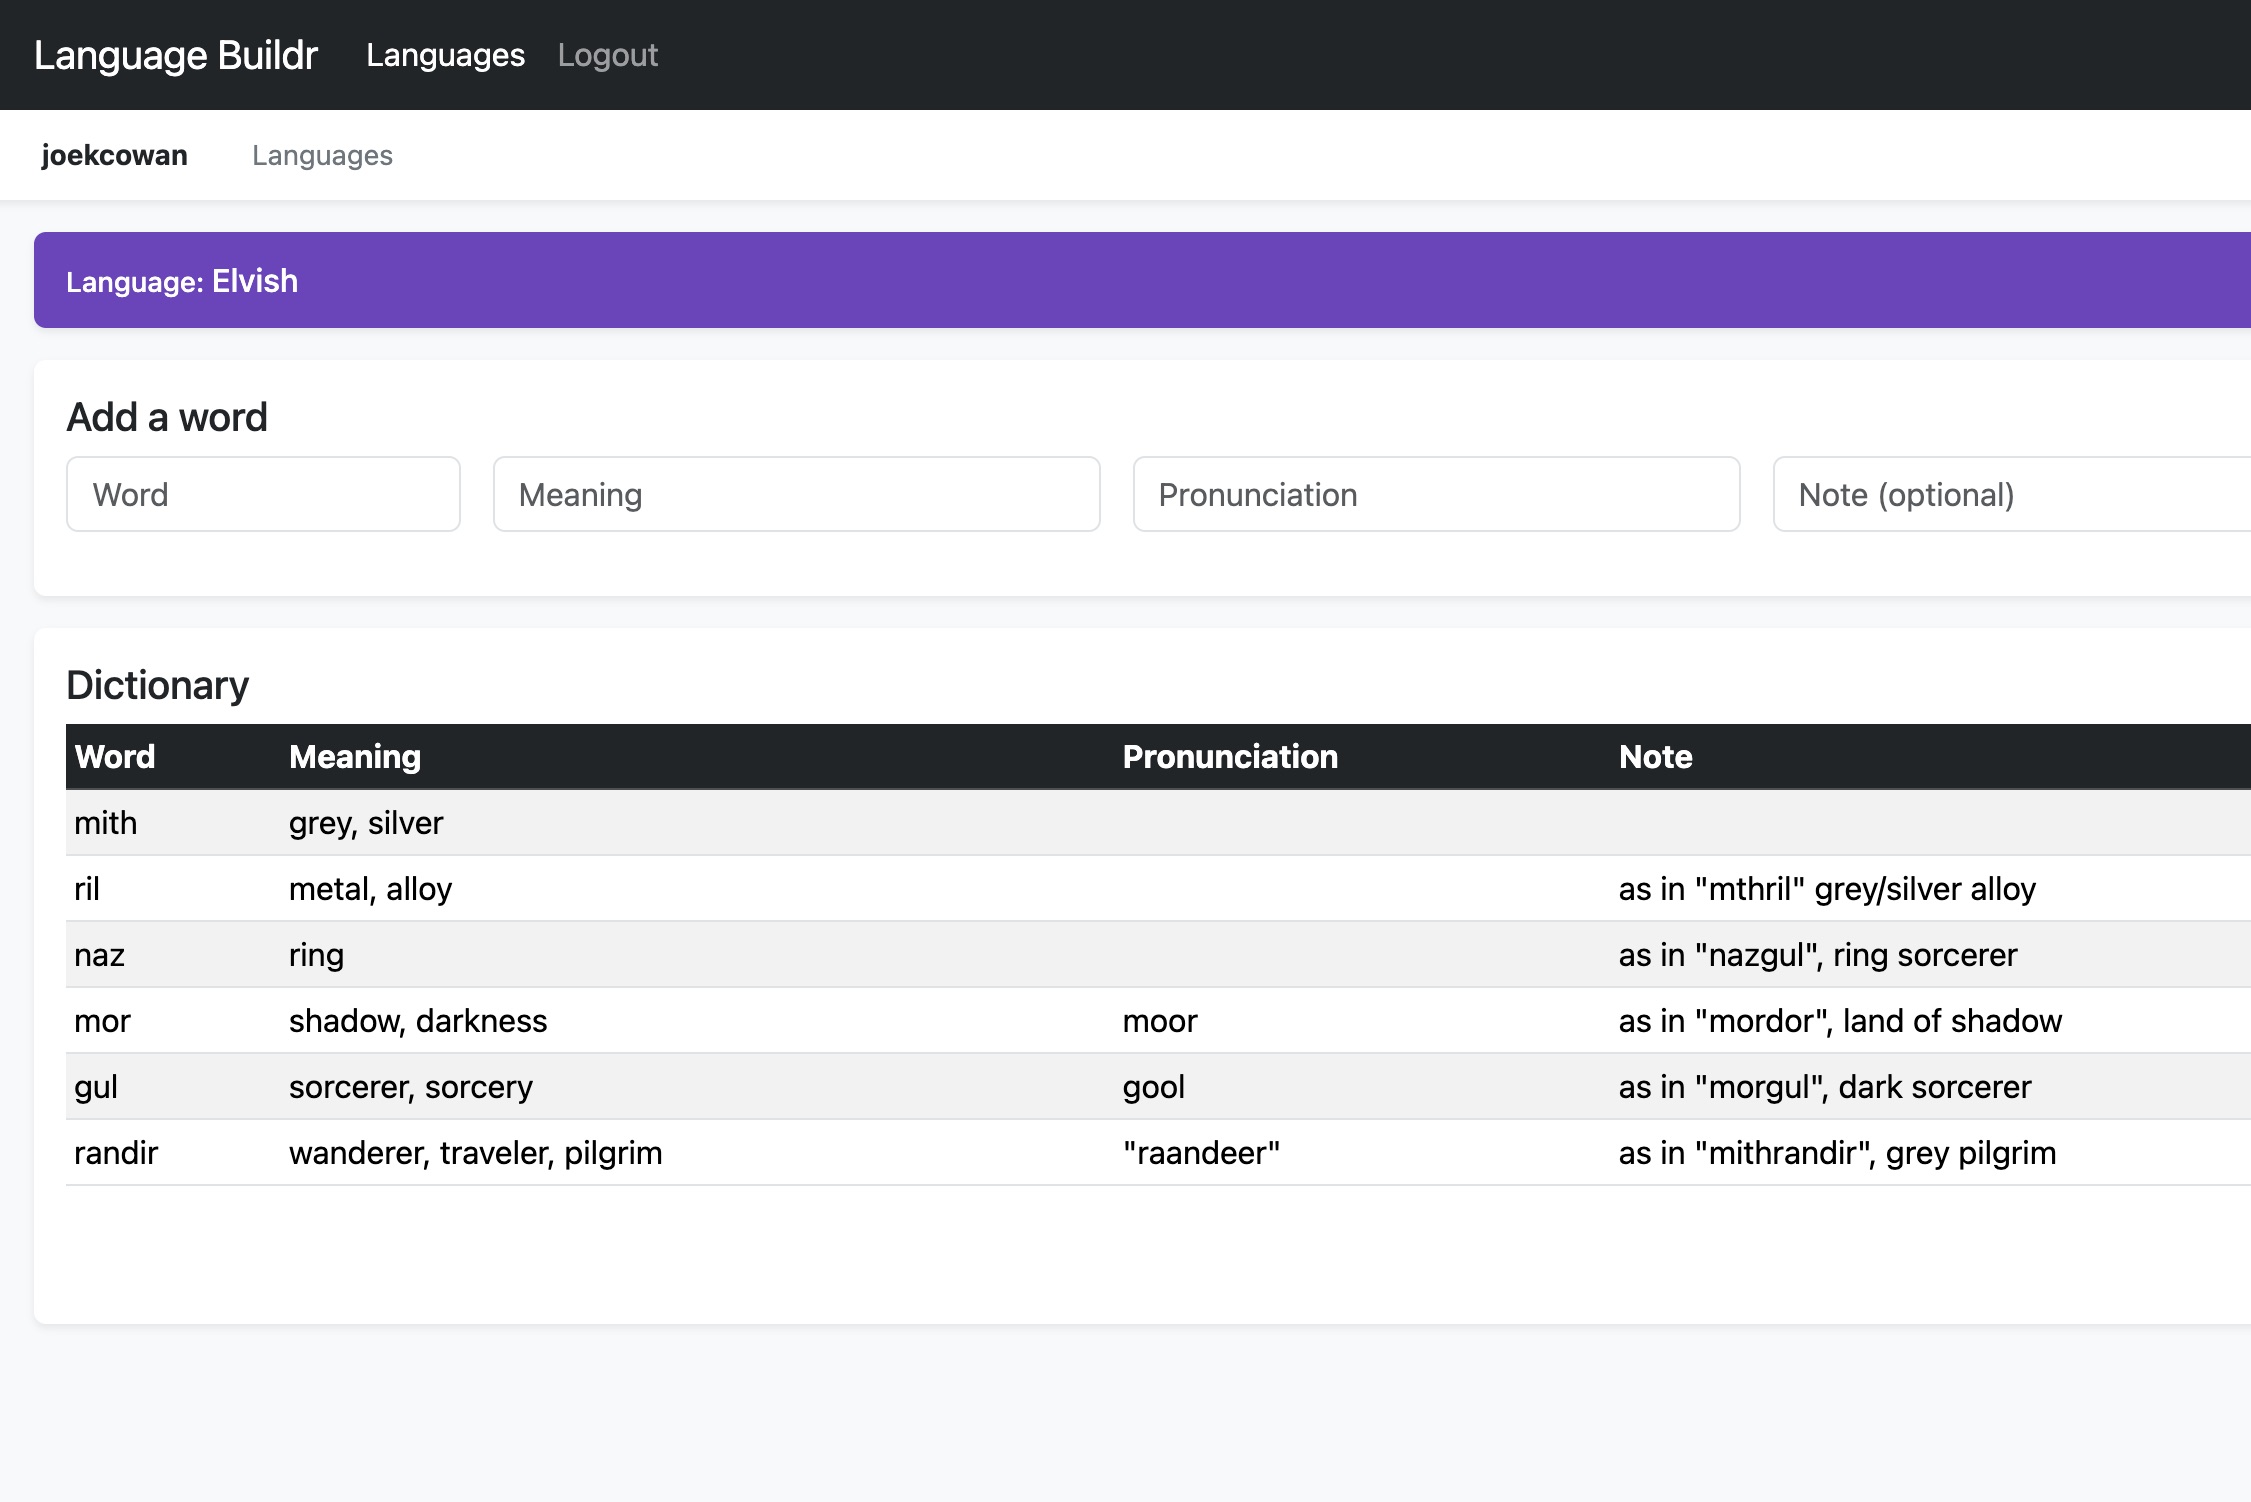
Task: Select the randir dictionary row
Action: (116, 1153)
